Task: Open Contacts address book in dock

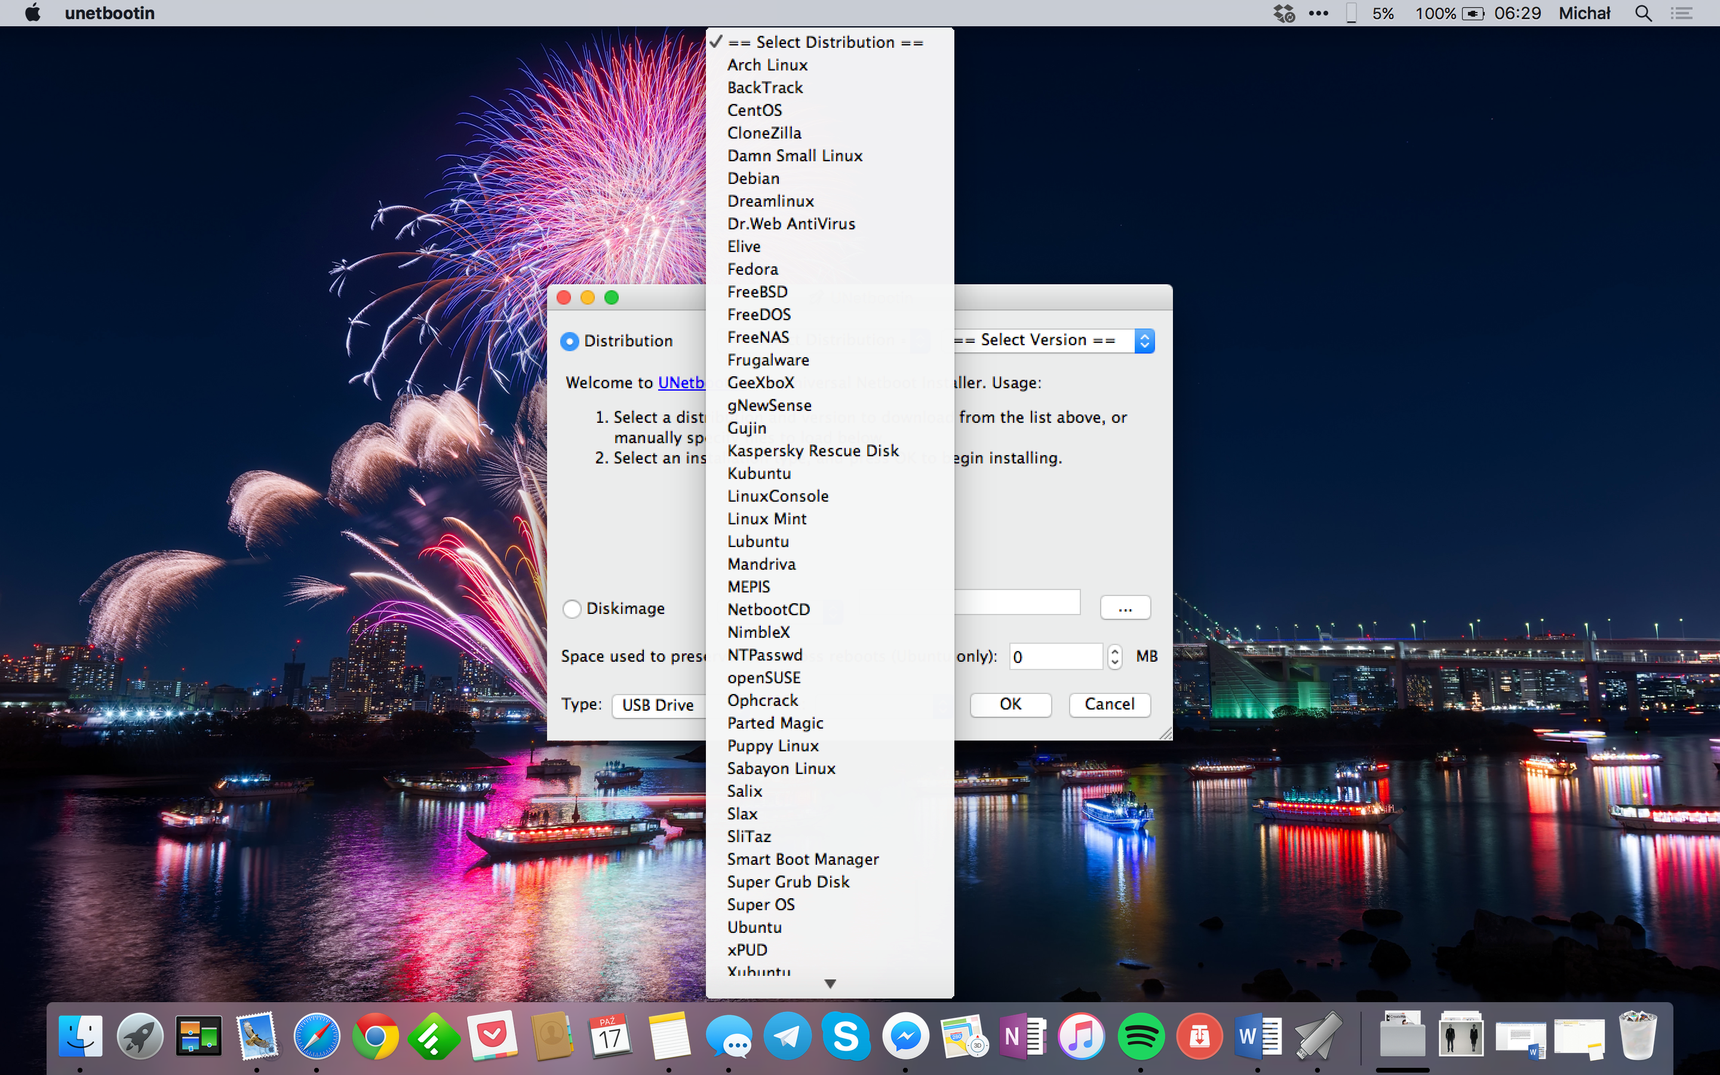Action: [x=551, y=1036]
